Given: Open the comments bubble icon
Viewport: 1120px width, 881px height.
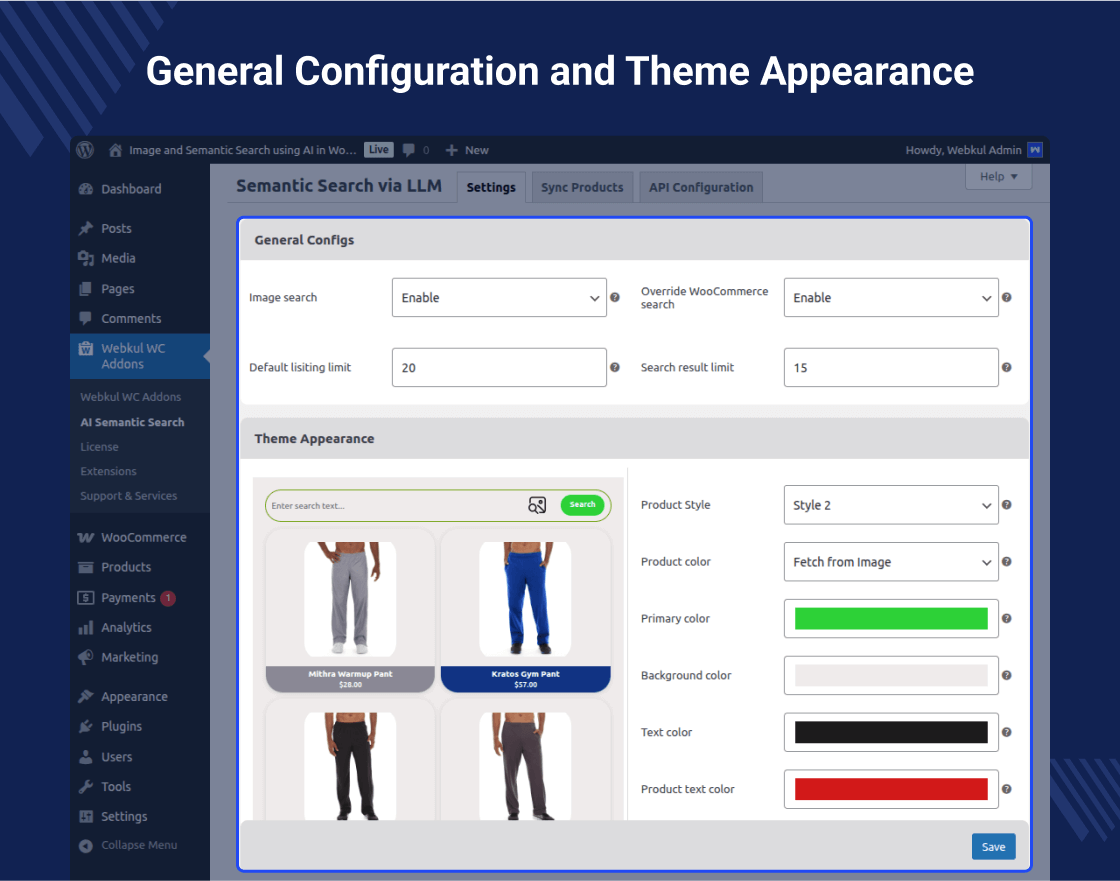Looking at the screenshot, I should 409,150.
